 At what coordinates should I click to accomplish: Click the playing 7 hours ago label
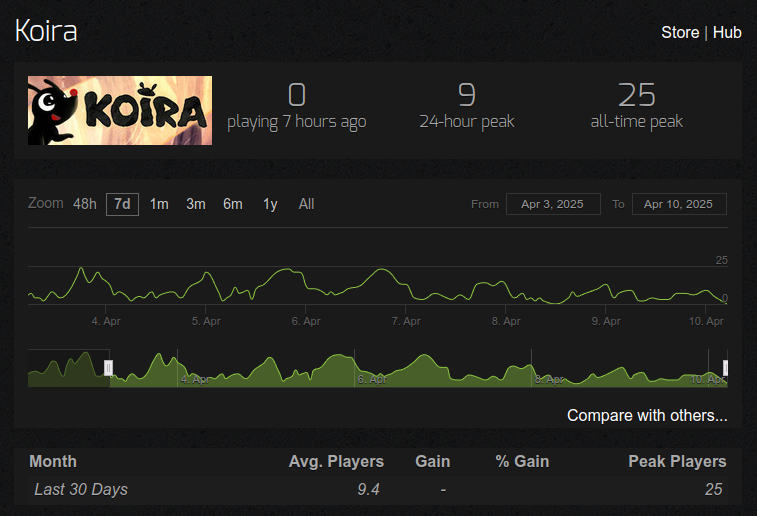tap(297, 122)
